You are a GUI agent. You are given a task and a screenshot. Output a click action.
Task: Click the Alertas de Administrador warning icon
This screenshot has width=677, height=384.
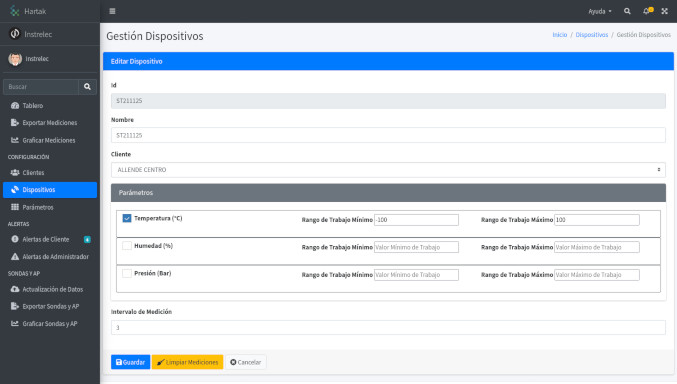[x=15, y=257]
